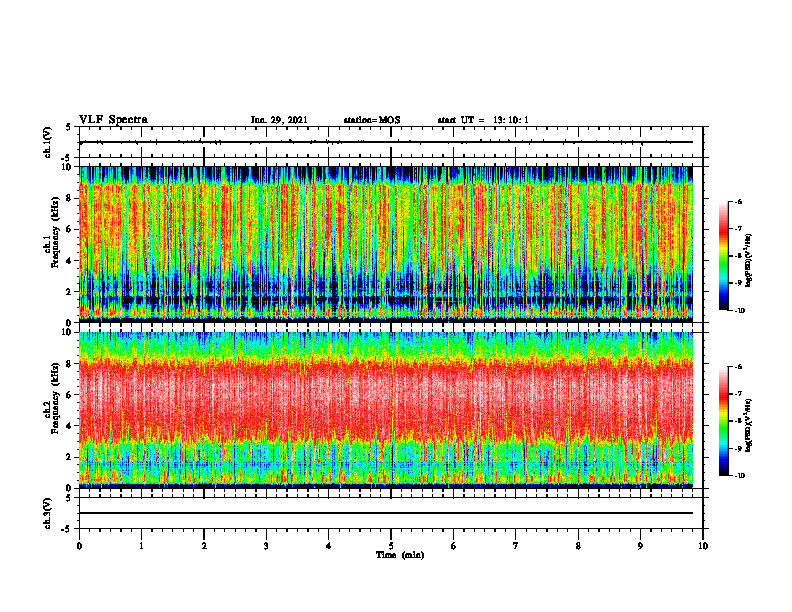Screen dimensions: 792x612
Task: Click the ch.2 spectrogram color scale bar
Action: click(724, 421)
